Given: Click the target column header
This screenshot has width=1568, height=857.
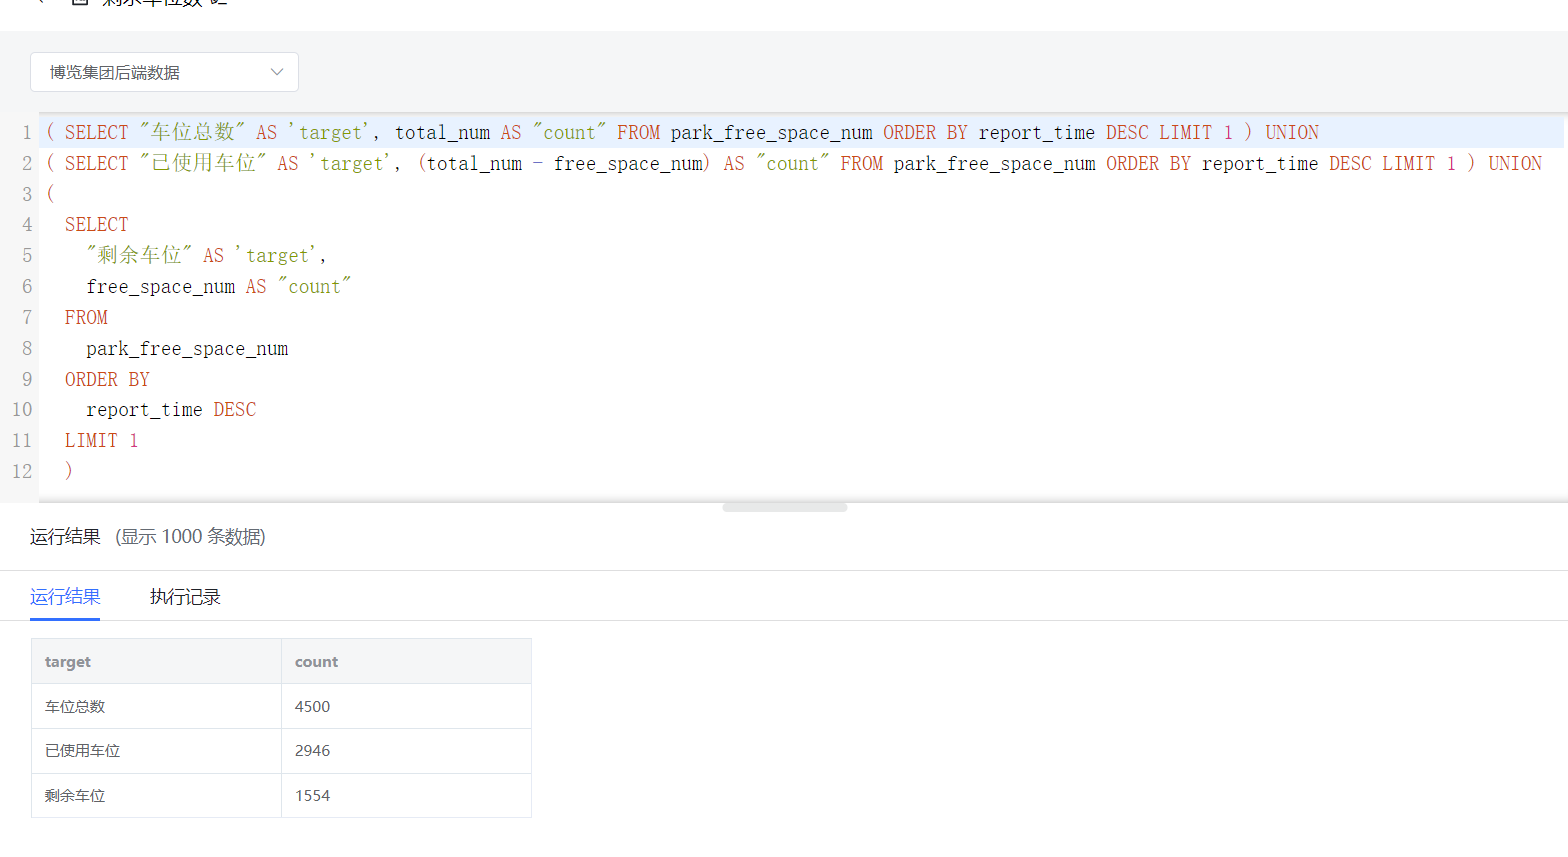Looking at the screenshot, I should coord(156,661).
